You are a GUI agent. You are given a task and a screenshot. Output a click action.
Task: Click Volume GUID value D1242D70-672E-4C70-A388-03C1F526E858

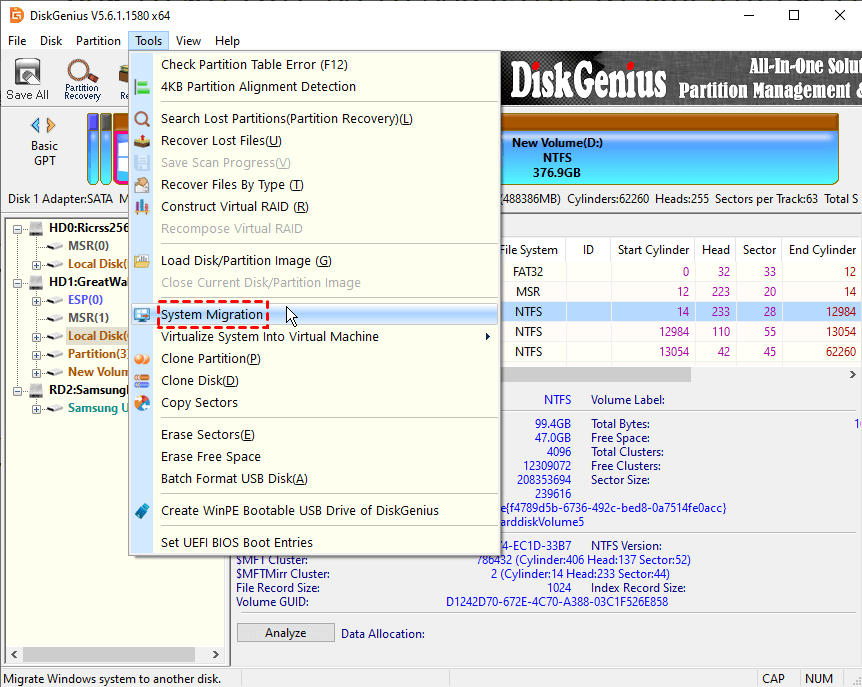point(556,602)
